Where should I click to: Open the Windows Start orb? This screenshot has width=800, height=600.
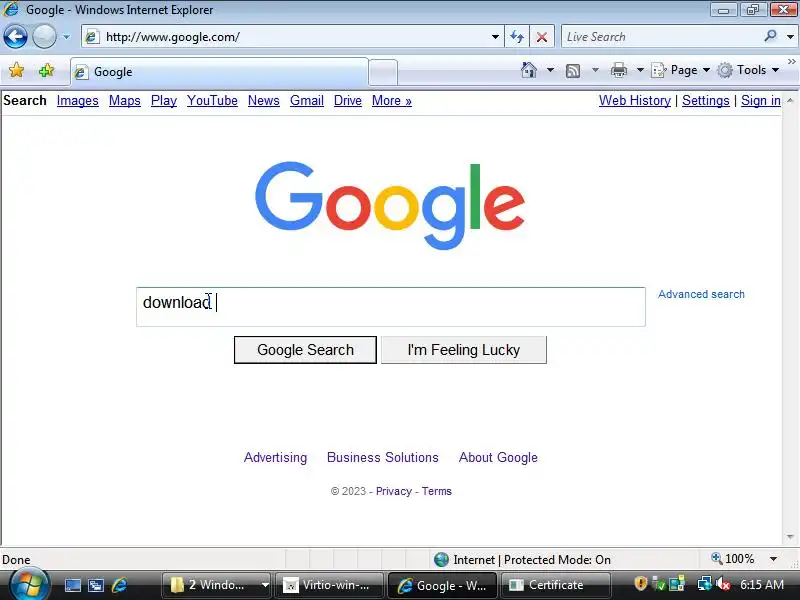tap(29, 585)
